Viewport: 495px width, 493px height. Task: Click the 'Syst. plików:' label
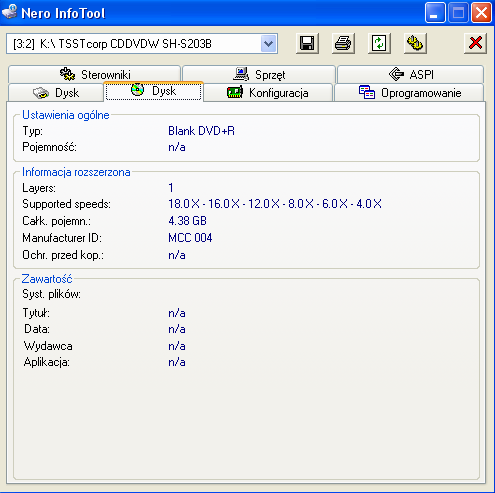(x=51, y=294)
